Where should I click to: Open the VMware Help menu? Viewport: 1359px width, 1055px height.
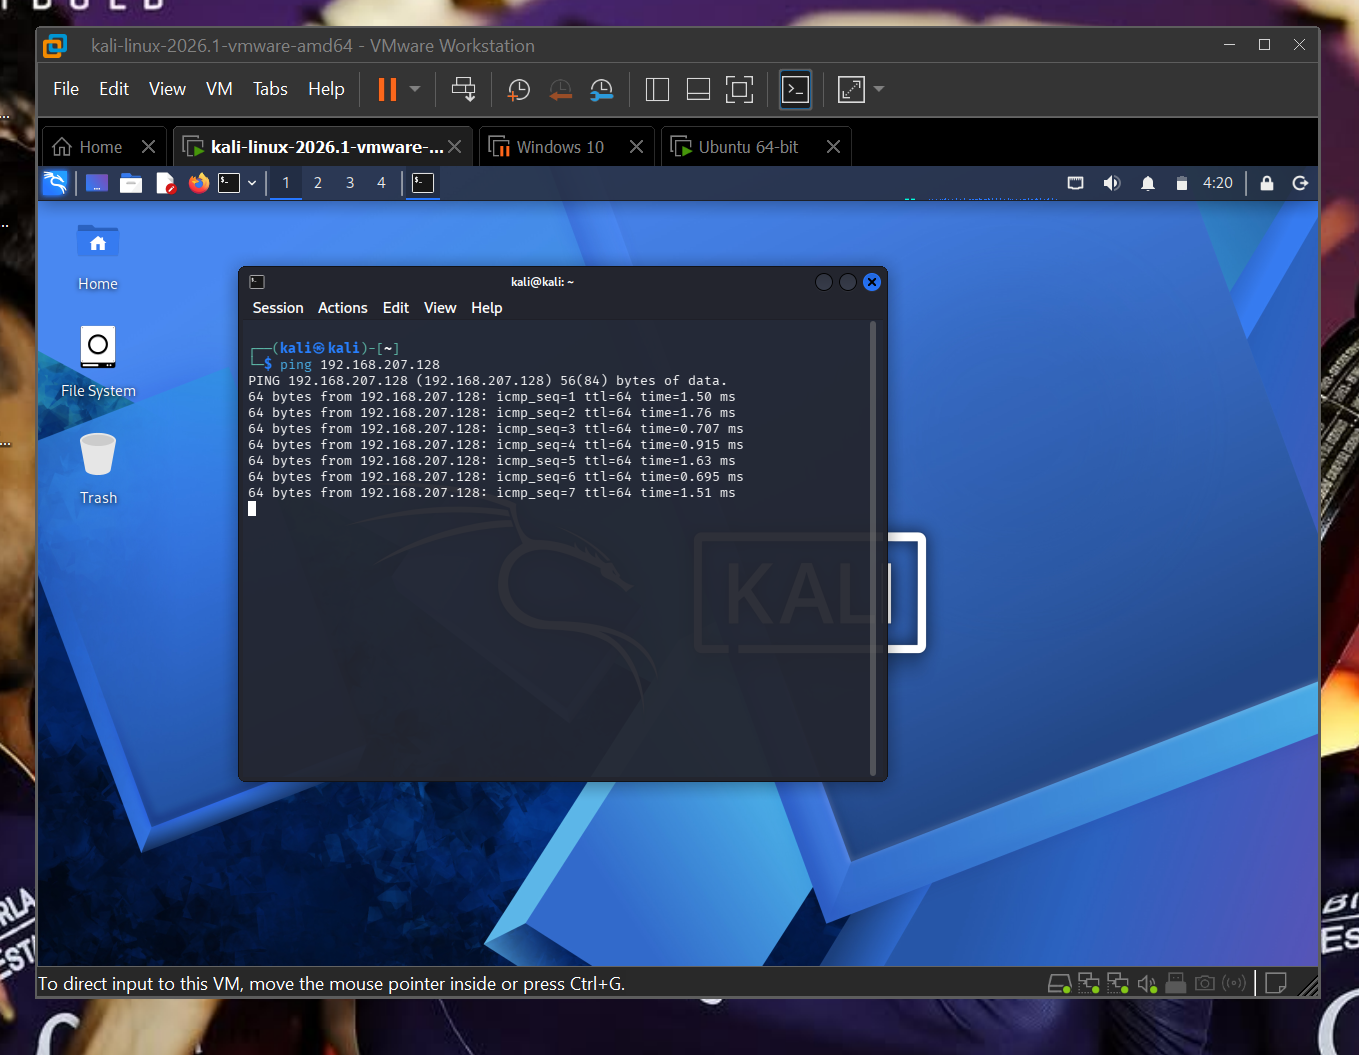(x=326, y=89)
